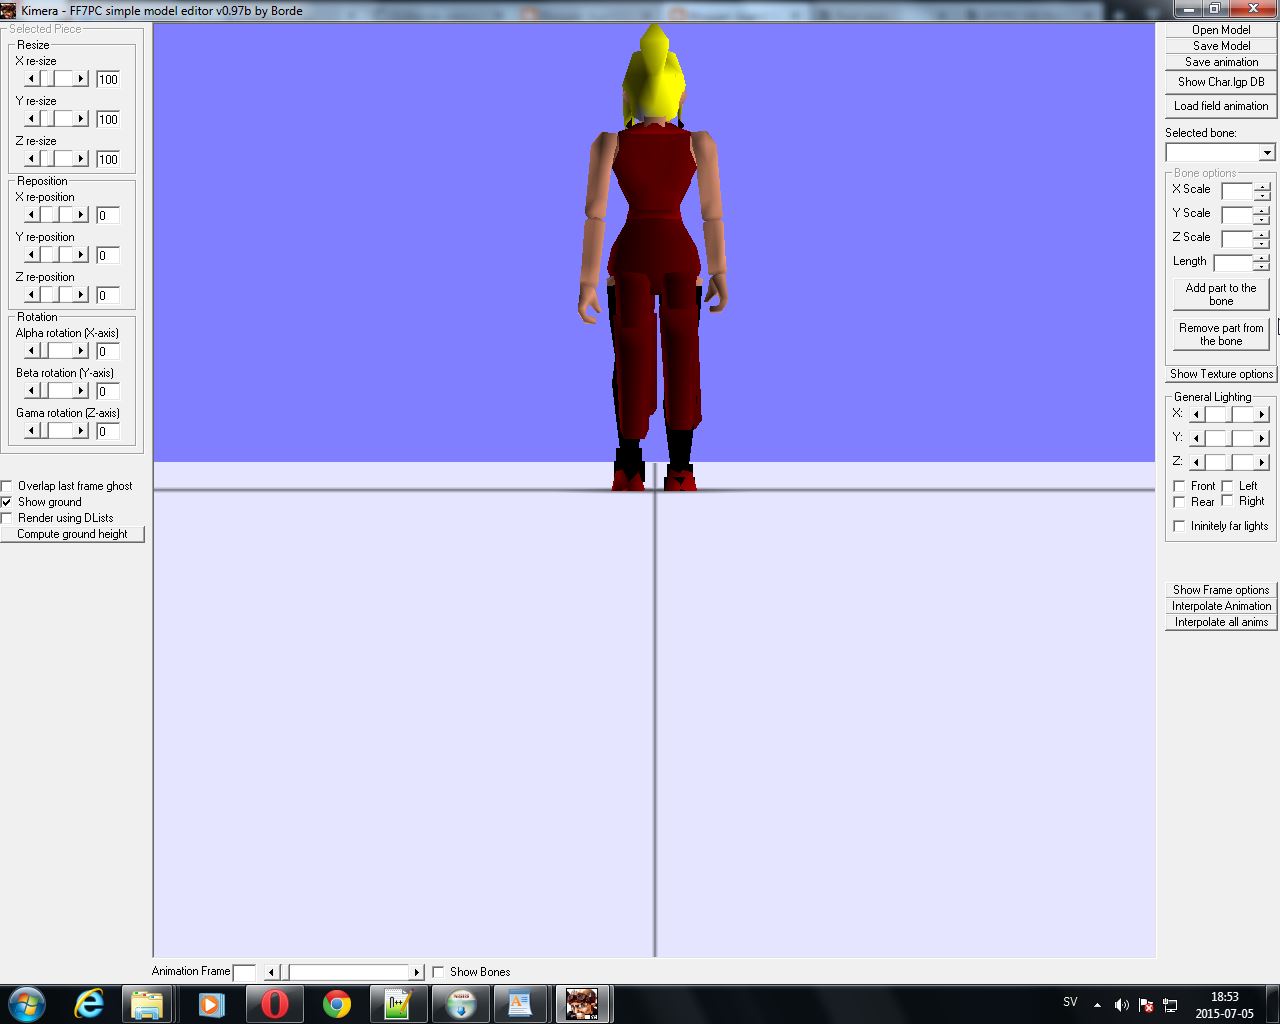Click General Lighting X slider track
Viewport: 1280px width, 1024px height.
tap(1229, 413)
